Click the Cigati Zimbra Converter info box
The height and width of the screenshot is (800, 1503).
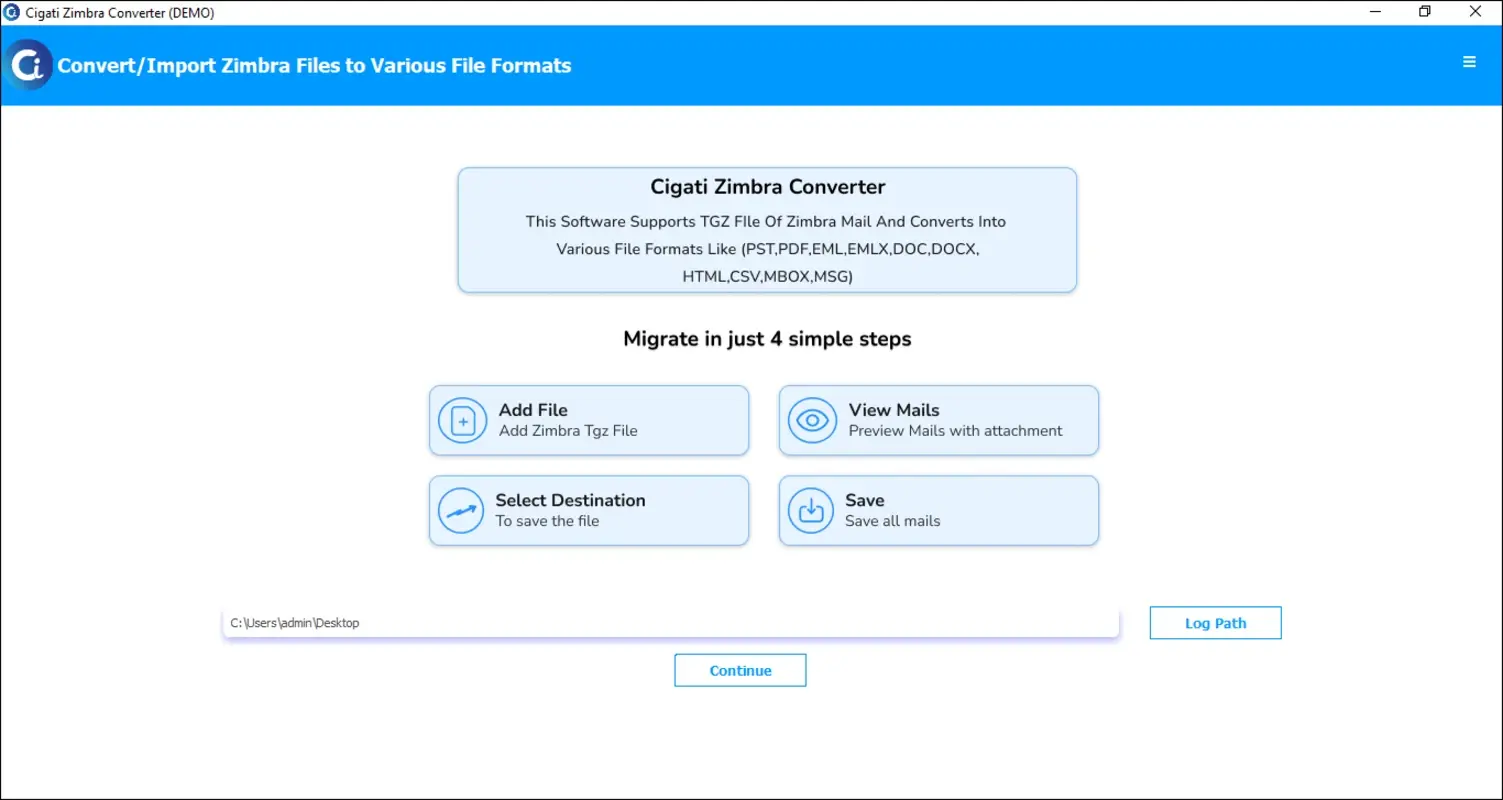pos(767,230)
